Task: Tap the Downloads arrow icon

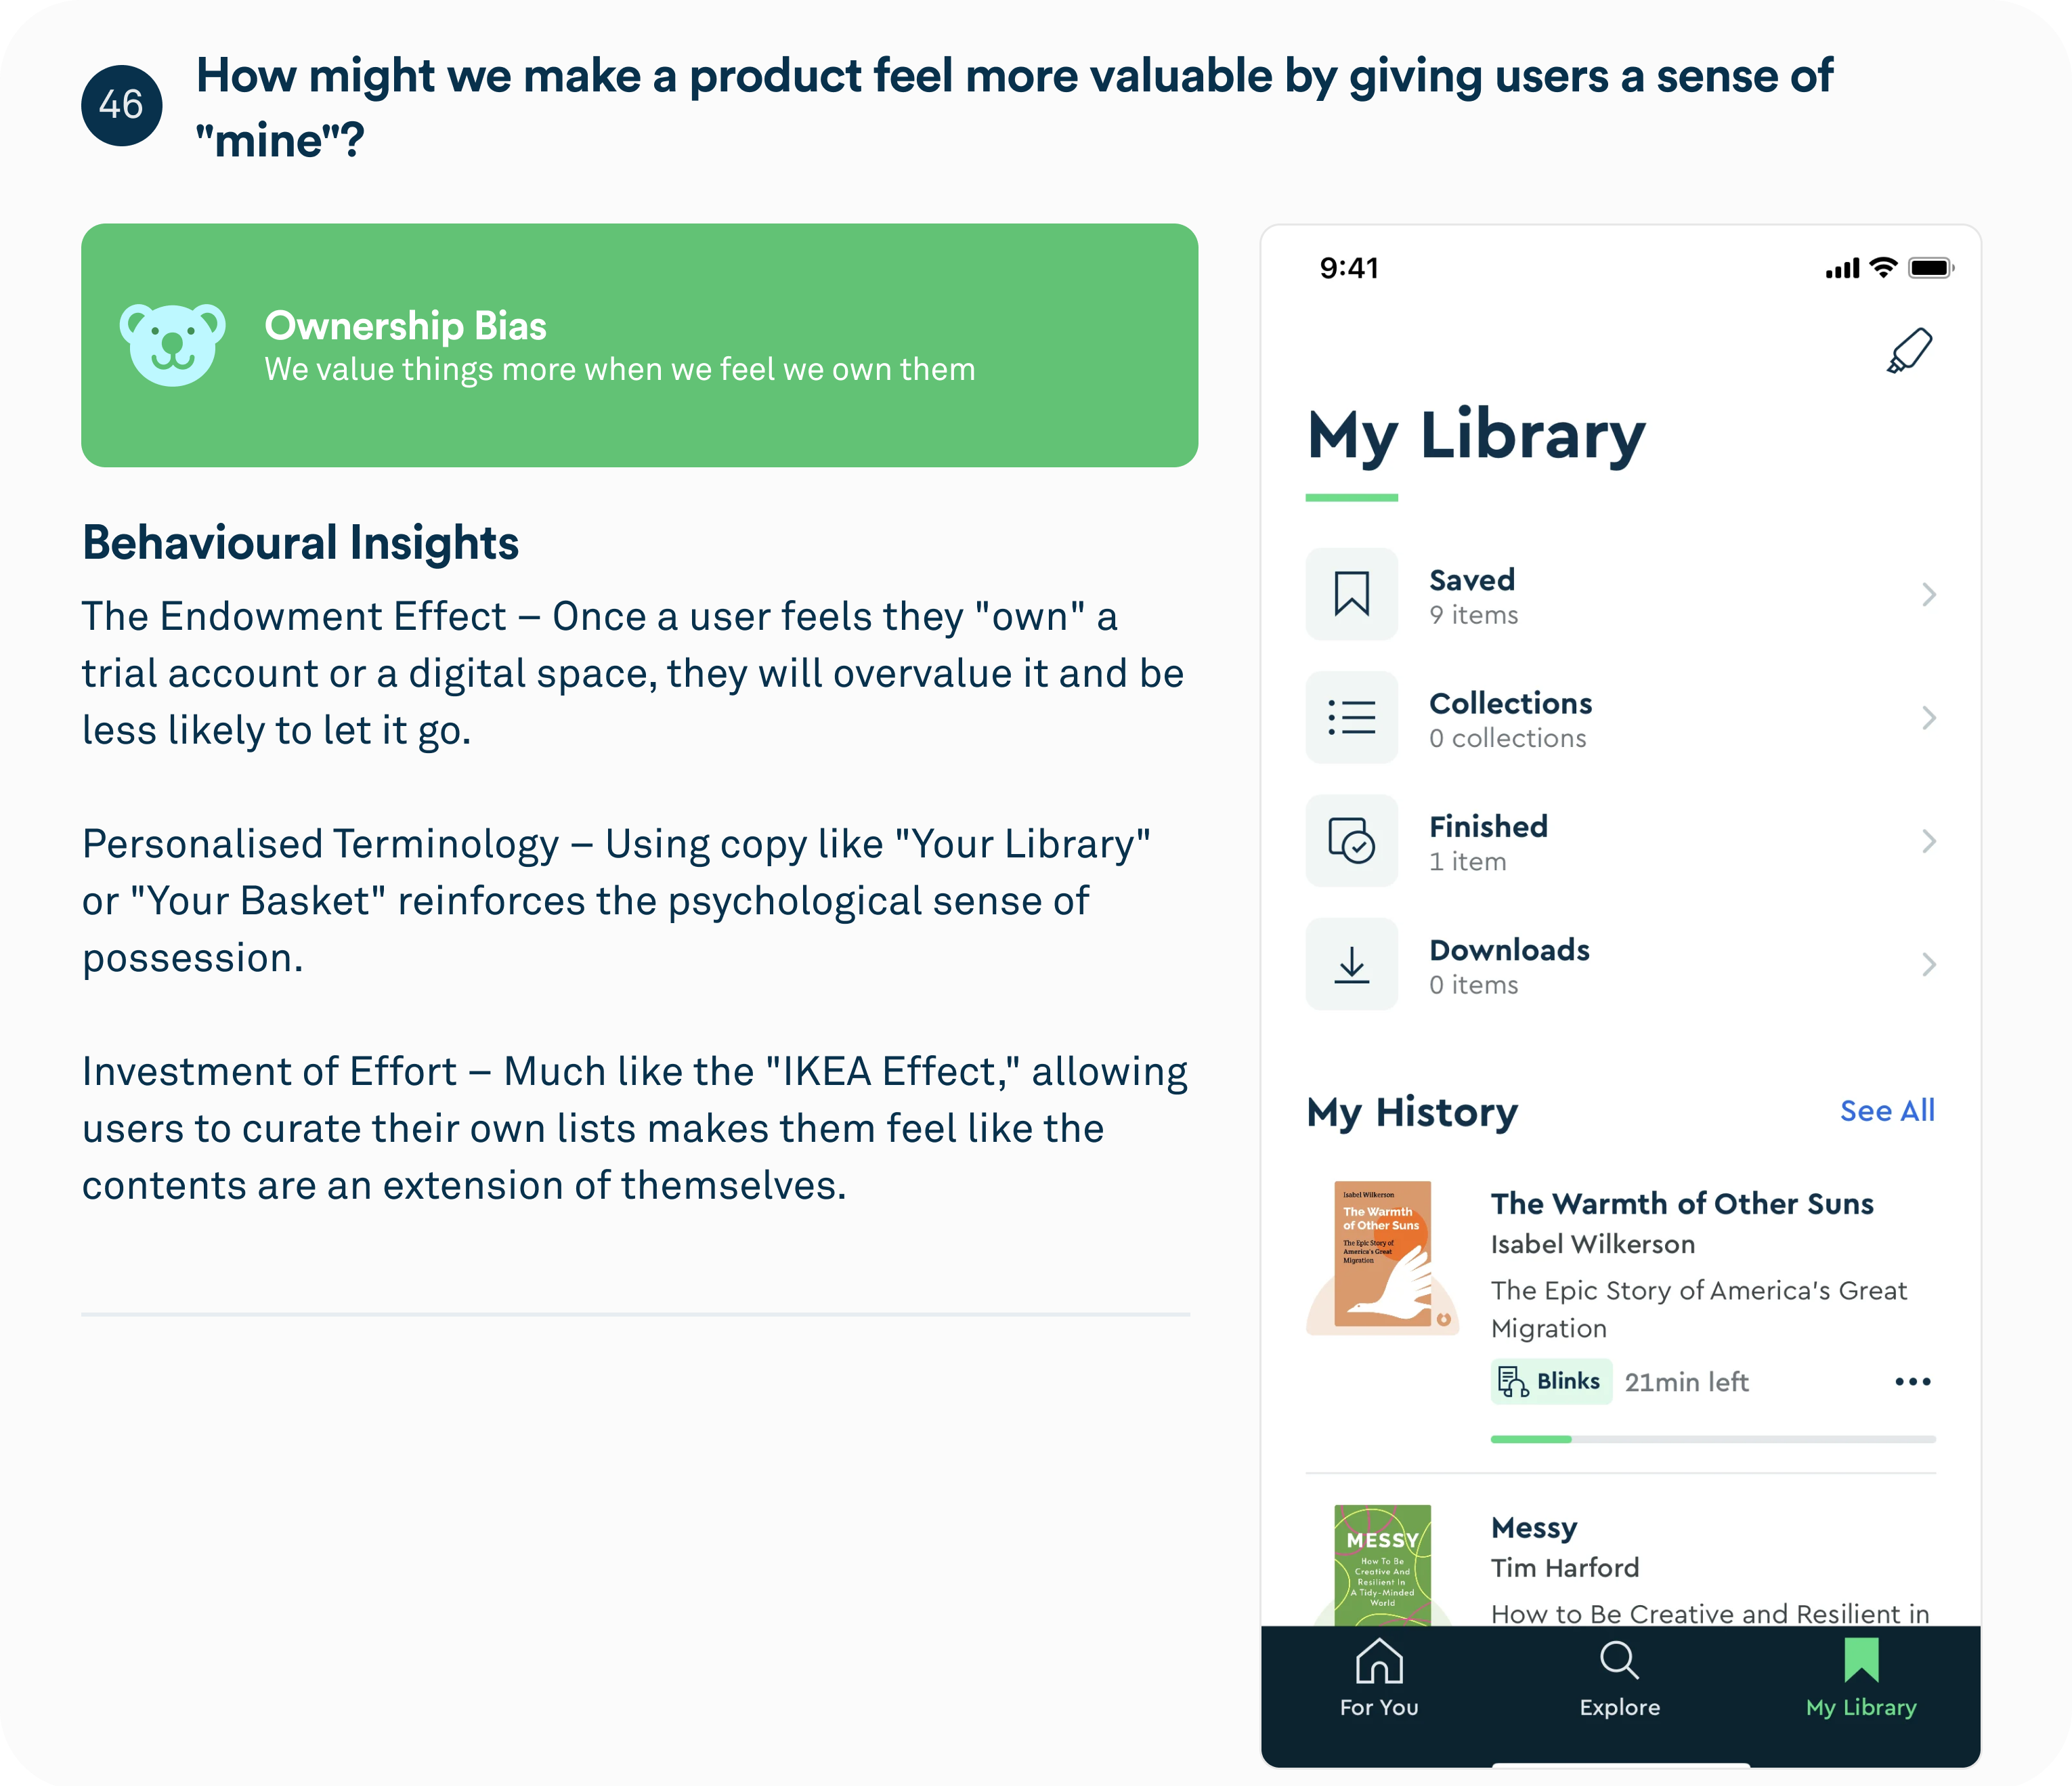Action: tap(1351, 964)
